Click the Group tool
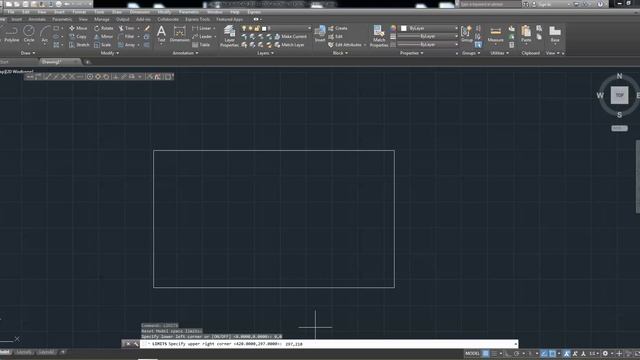Screen dimensions: 640x360 [466, 34]
